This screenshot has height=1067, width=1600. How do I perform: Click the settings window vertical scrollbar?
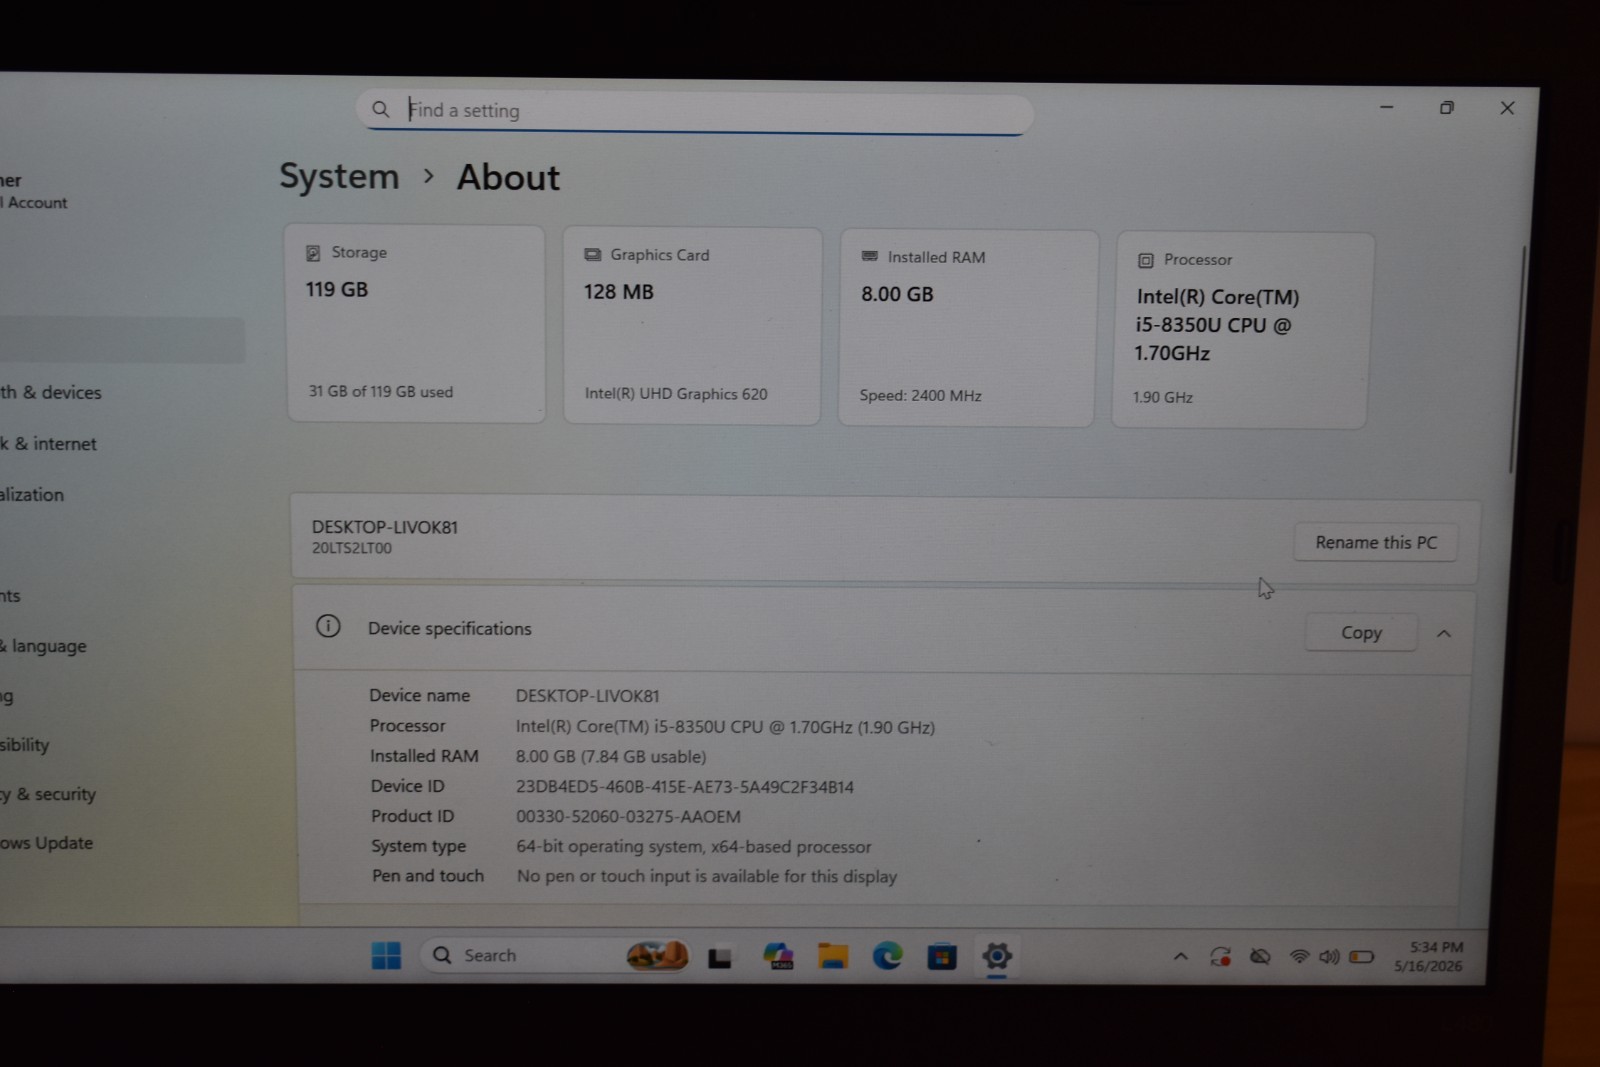[x=1516, y=360]
